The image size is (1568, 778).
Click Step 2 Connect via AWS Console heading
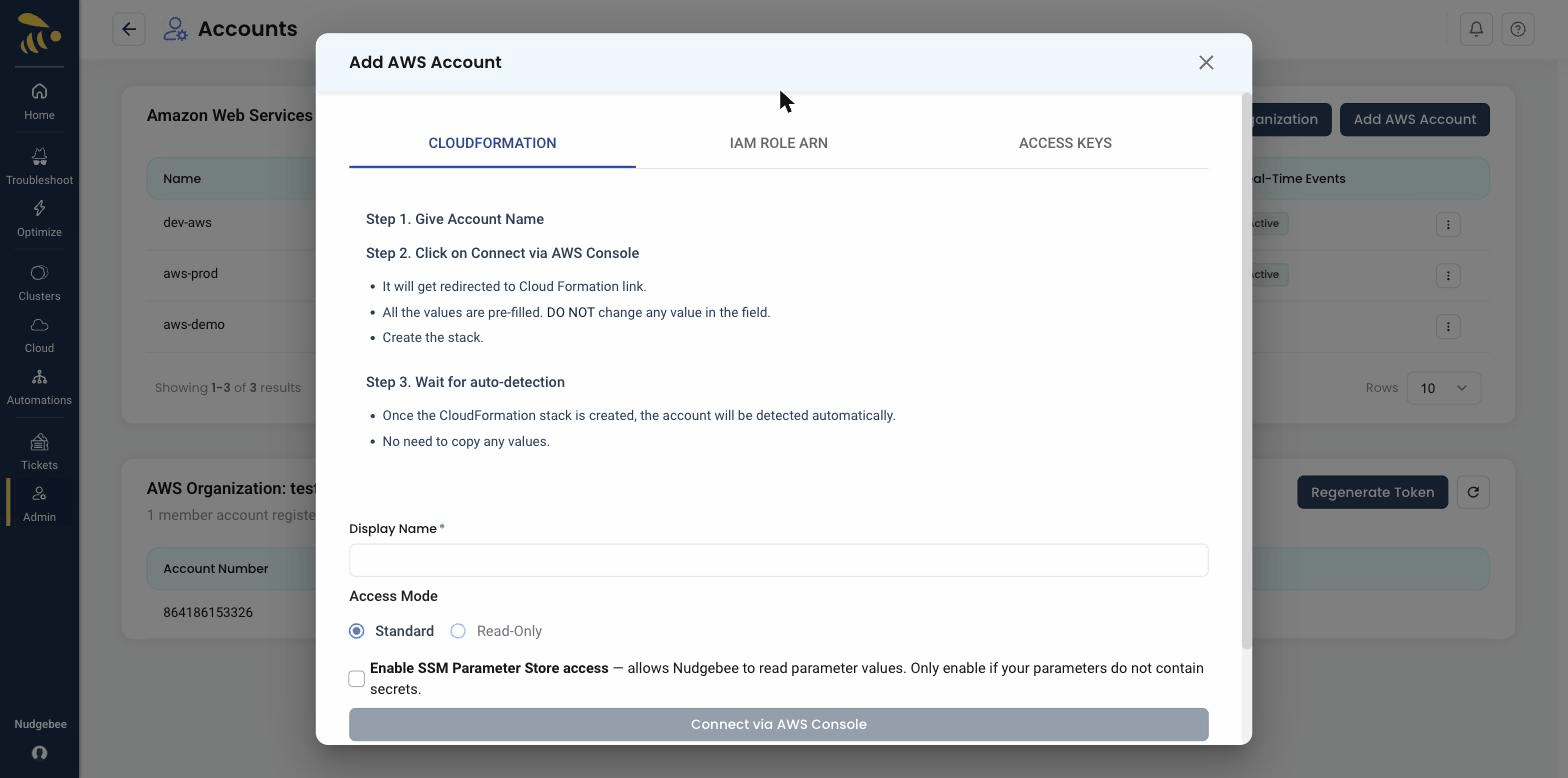(502, 253)
